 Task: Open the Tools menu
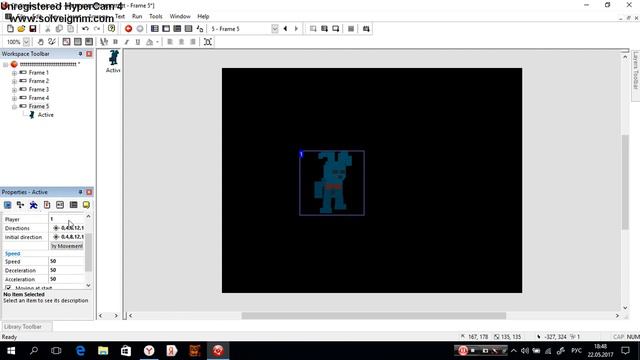click(x=156, y=16)
